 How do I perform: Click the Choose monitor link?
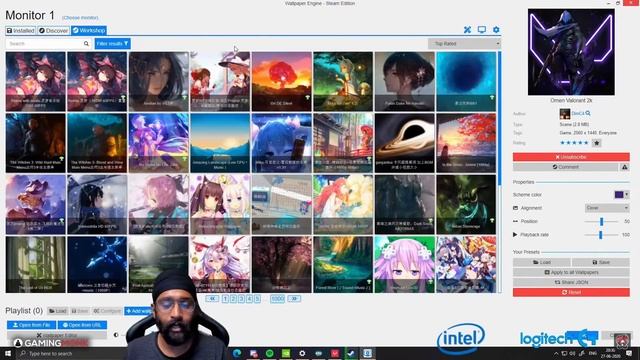point(80,18)
